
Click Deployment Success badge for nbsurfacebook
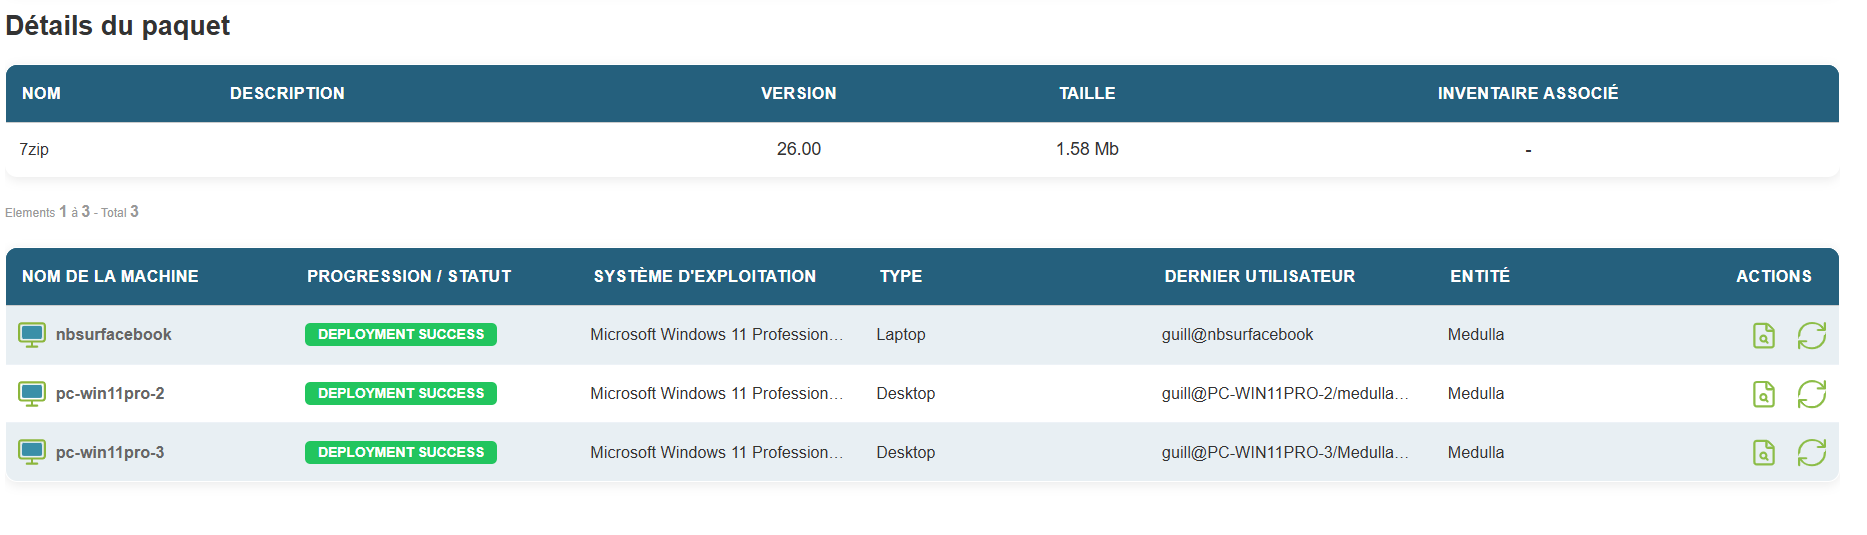[x=400, y=335]
